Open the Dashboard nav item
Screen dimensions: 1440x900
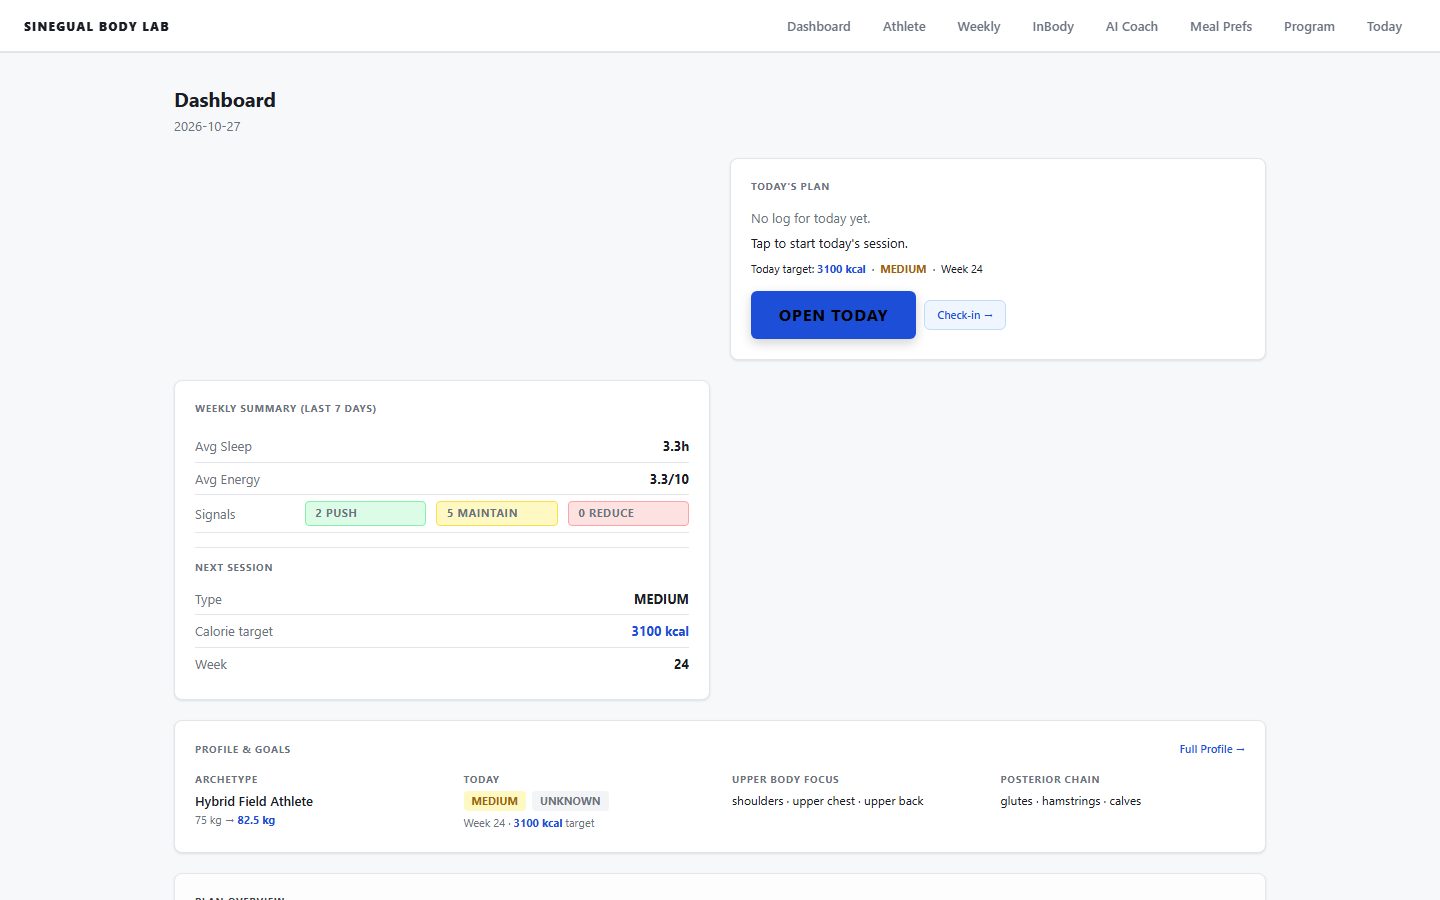coord(818,27)
